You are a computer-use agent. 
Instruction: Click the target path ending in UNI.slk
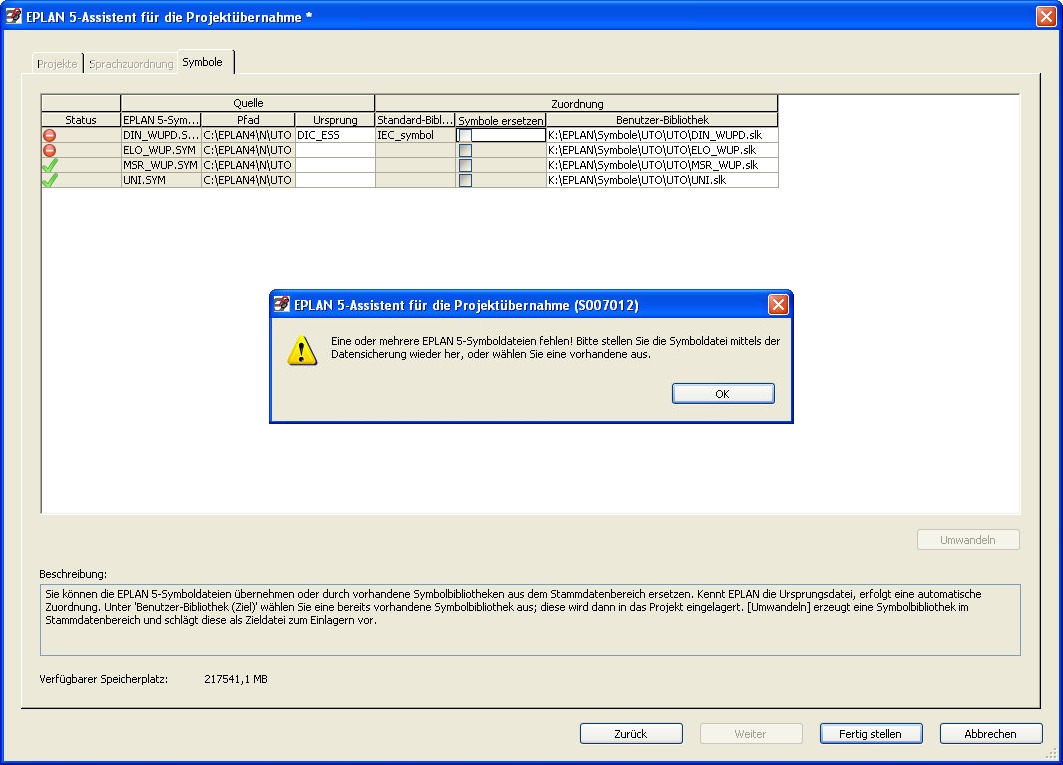pos(662,180)
